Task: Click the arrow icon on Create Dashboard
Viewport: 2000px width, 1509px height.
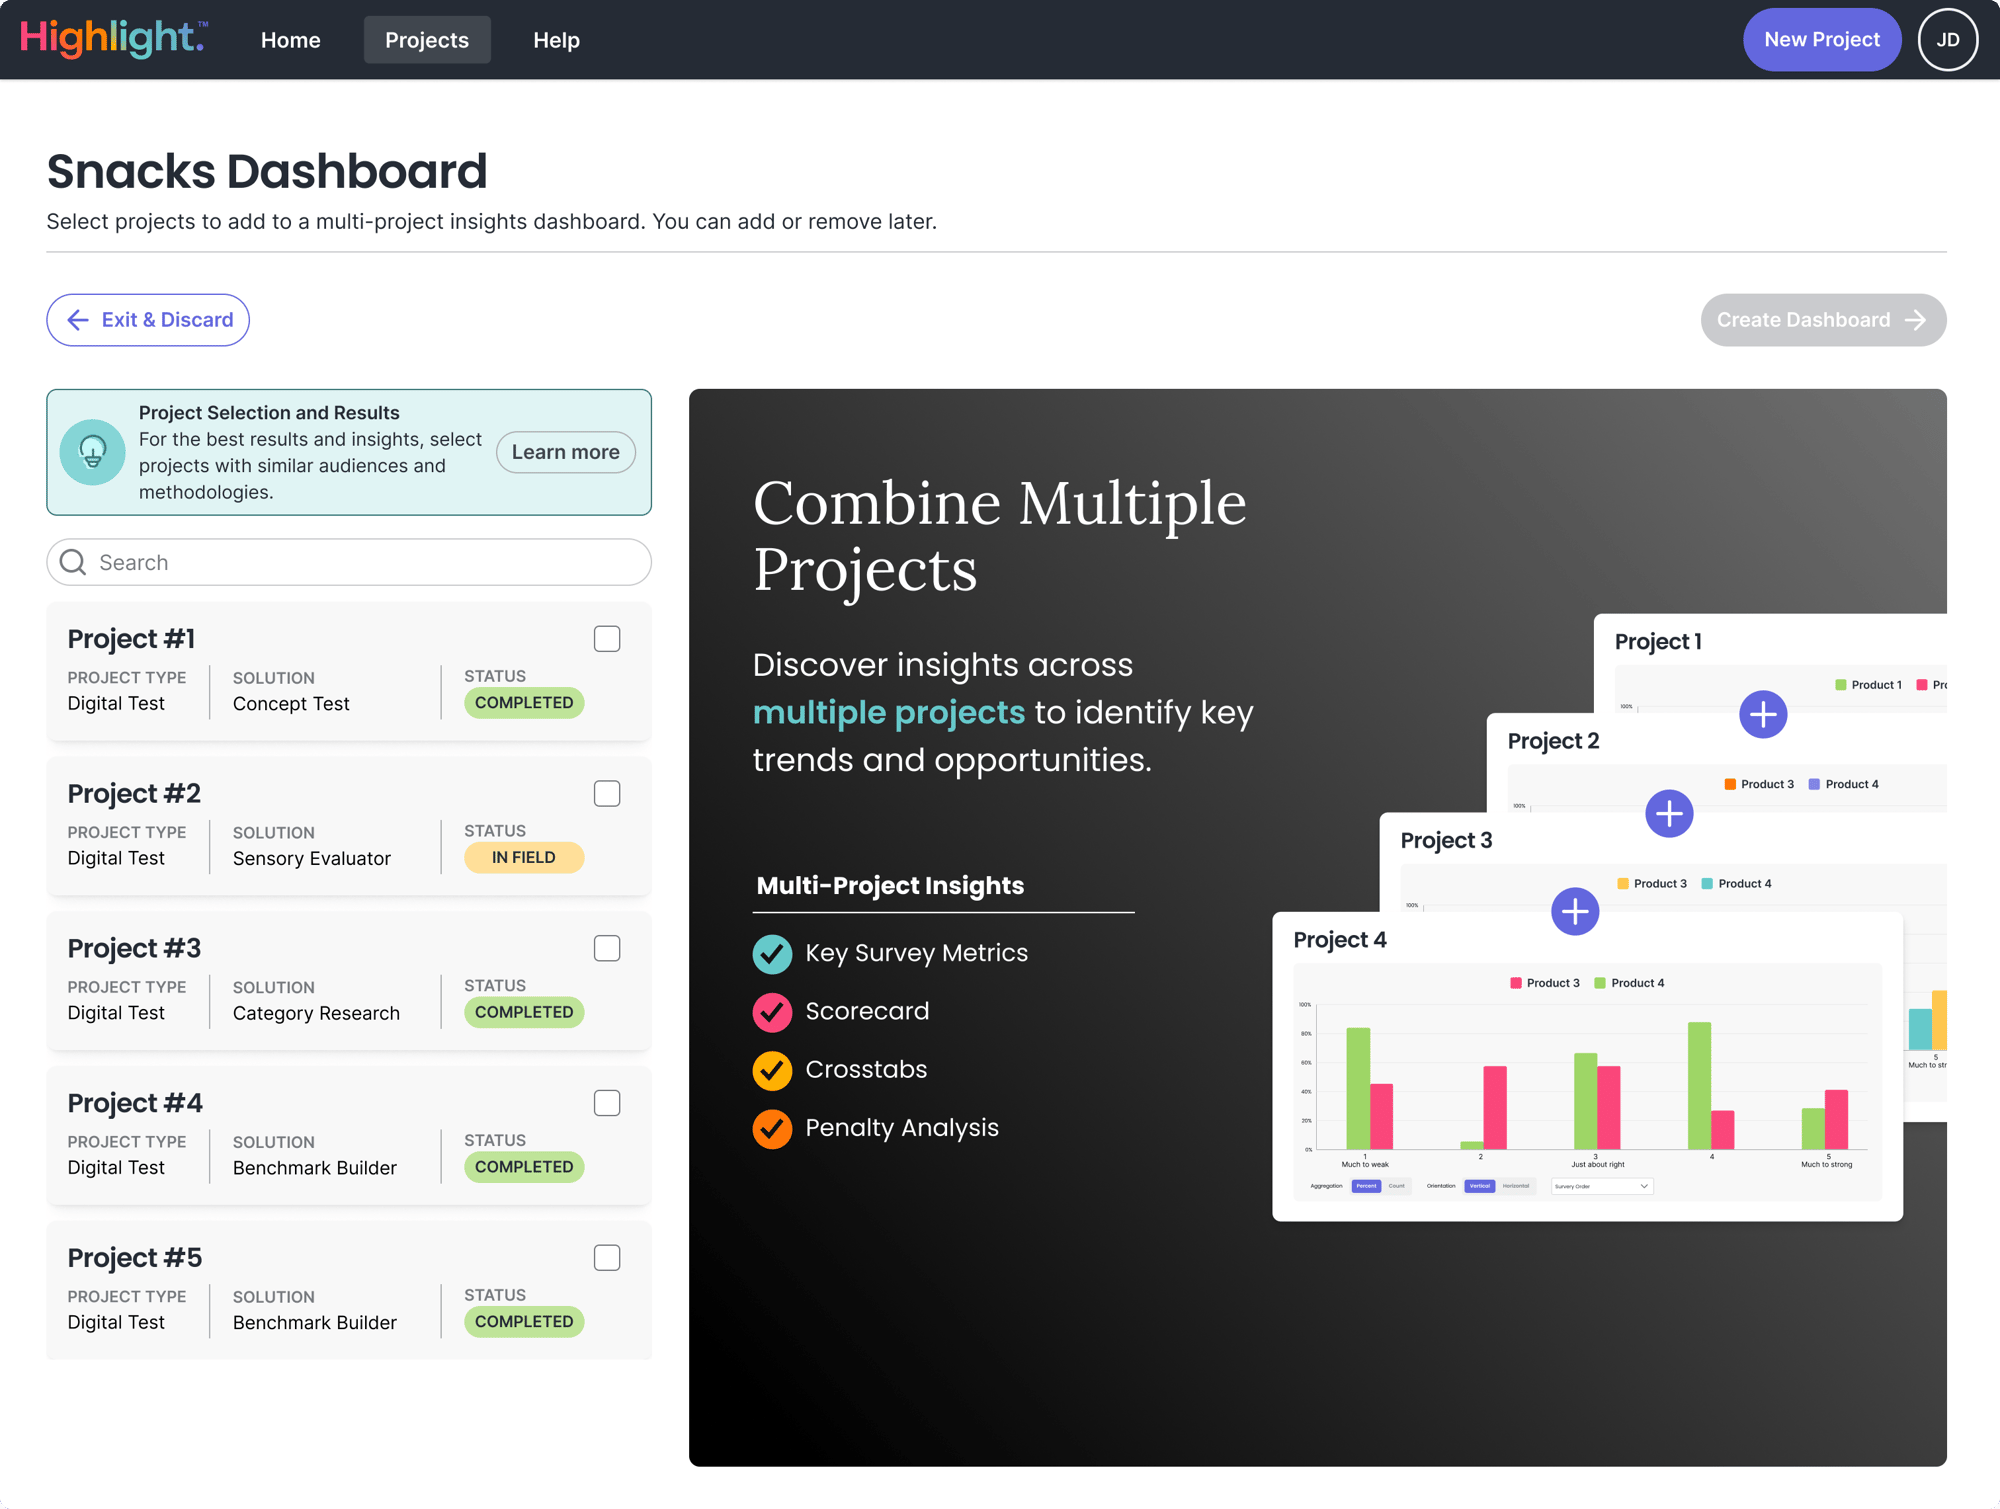Action: (1915, 320)
